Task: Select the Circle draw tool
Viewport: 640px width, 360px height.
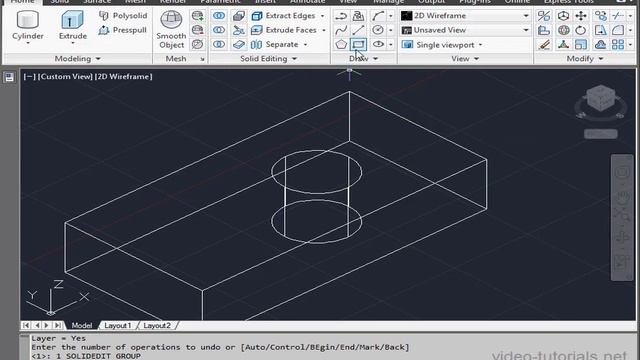Action: tap(378, 30)
